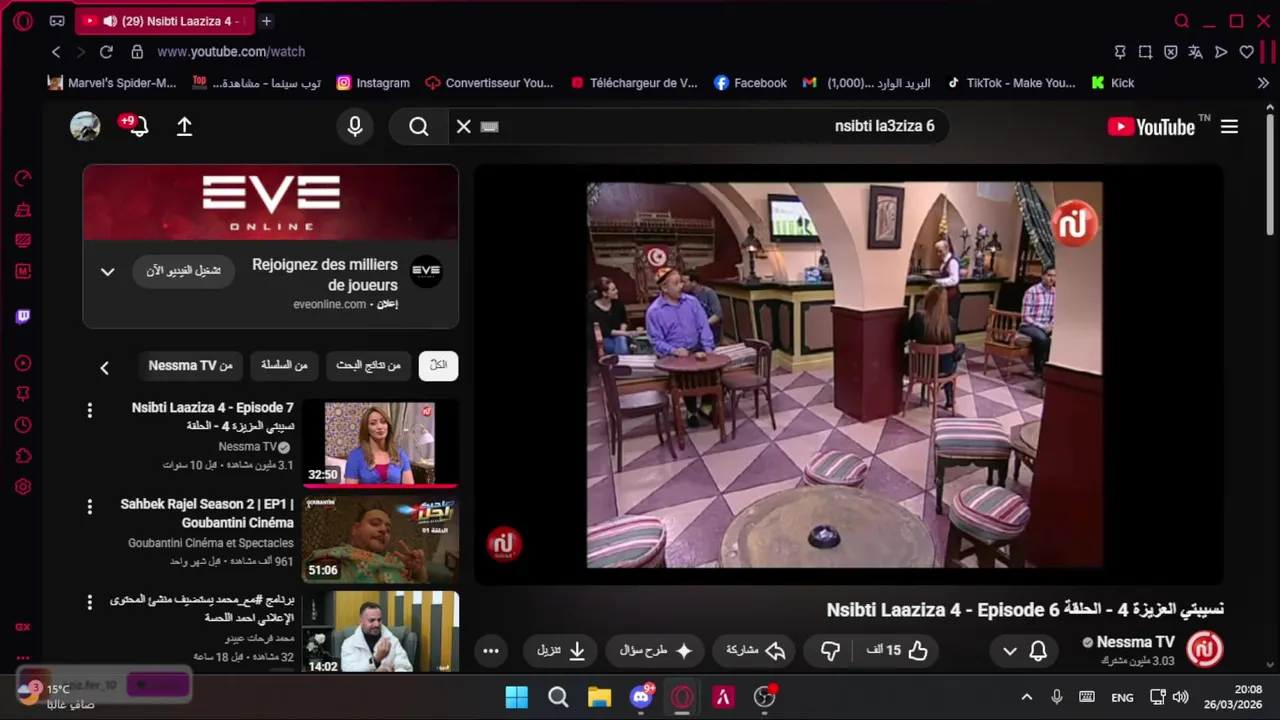Submit search with the magnifier button
1280x720 pixels.
(x=418, y=127)
